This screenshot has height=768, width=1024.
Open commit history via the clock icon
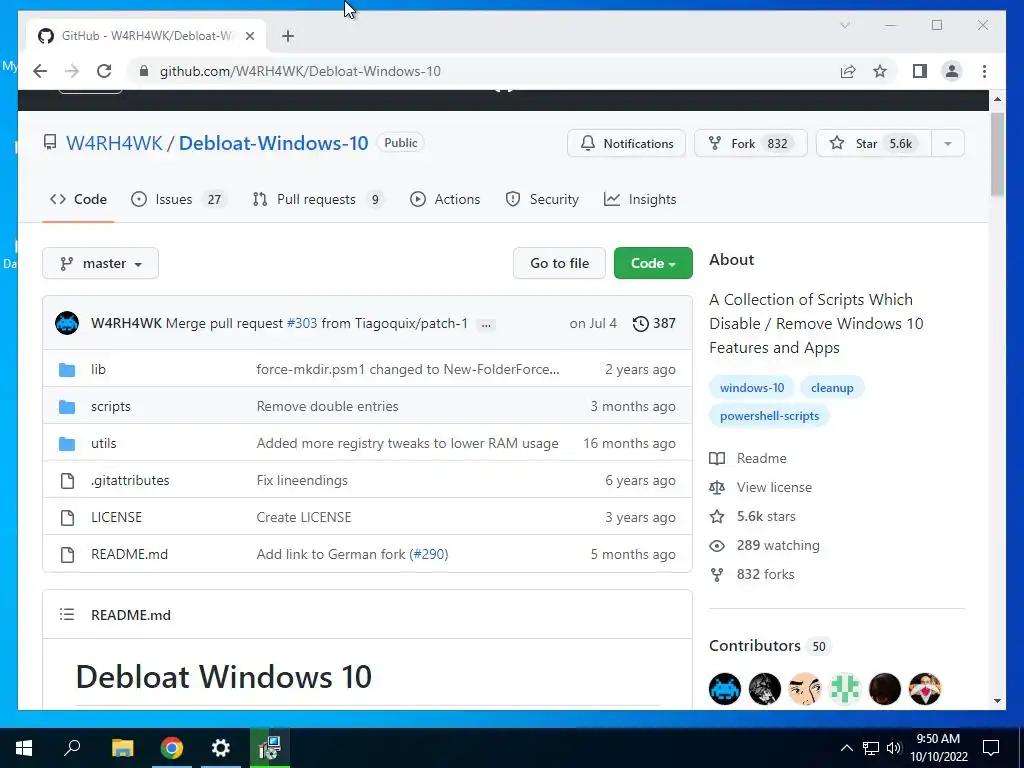coord(641,323)
